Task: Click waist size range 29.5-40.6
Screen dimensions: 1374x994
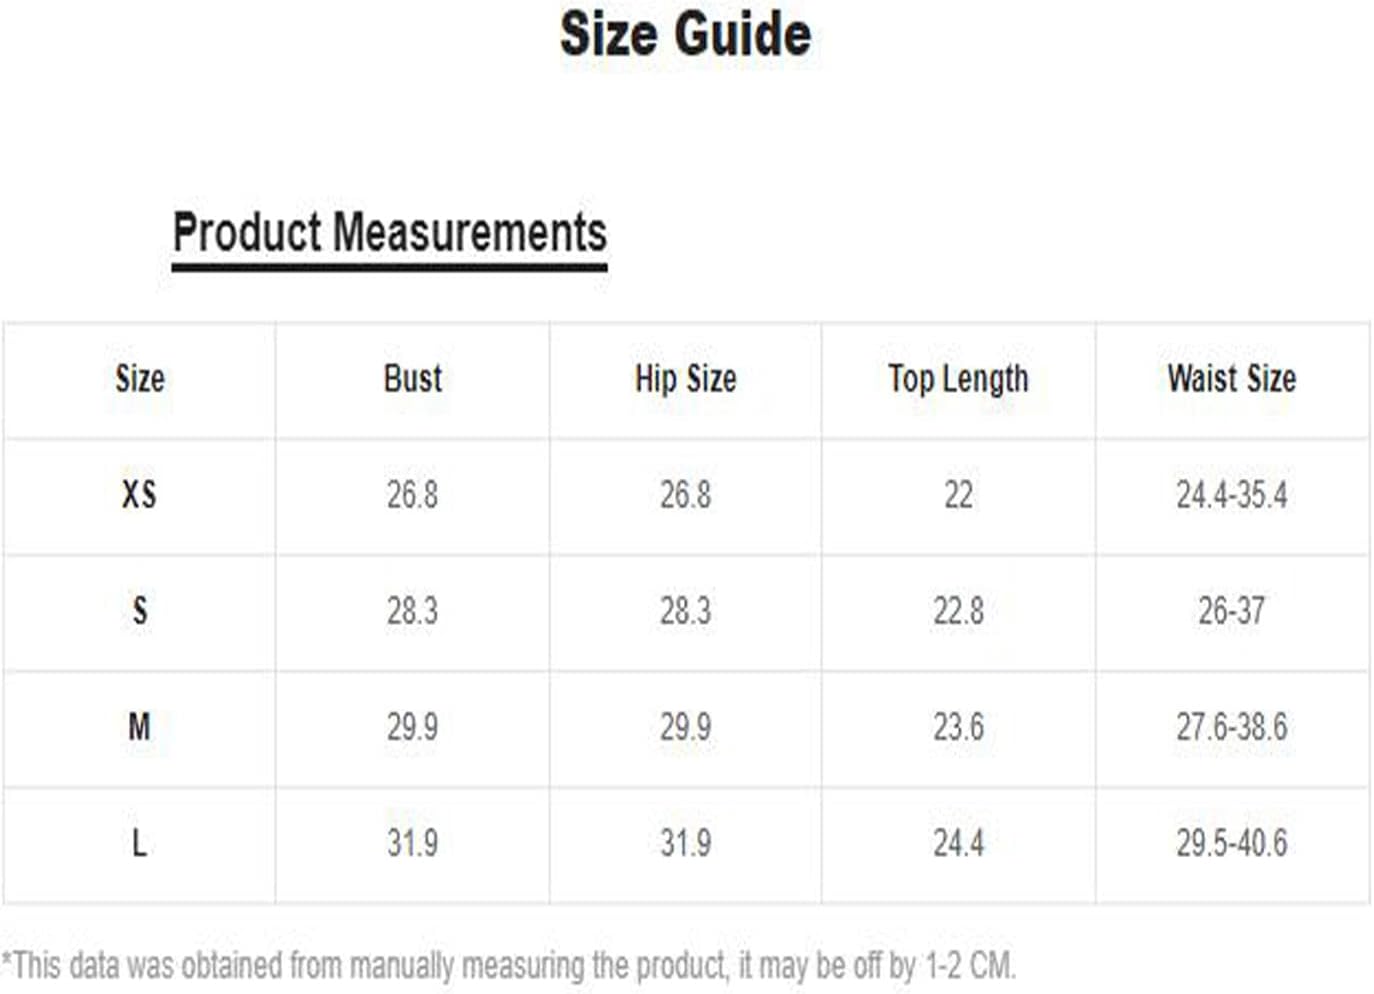Action: click(1231, 842)
